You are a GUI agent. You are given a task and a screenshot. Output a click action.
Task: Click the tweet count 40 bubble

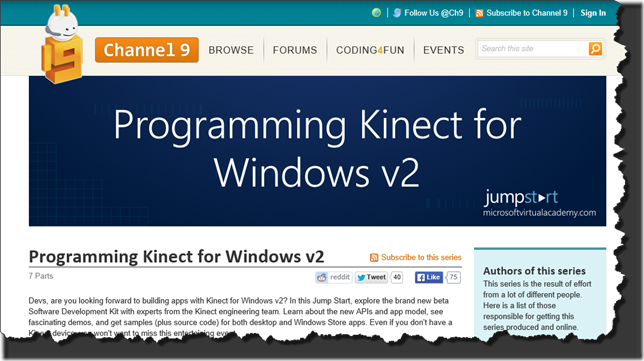coord(396,277)
